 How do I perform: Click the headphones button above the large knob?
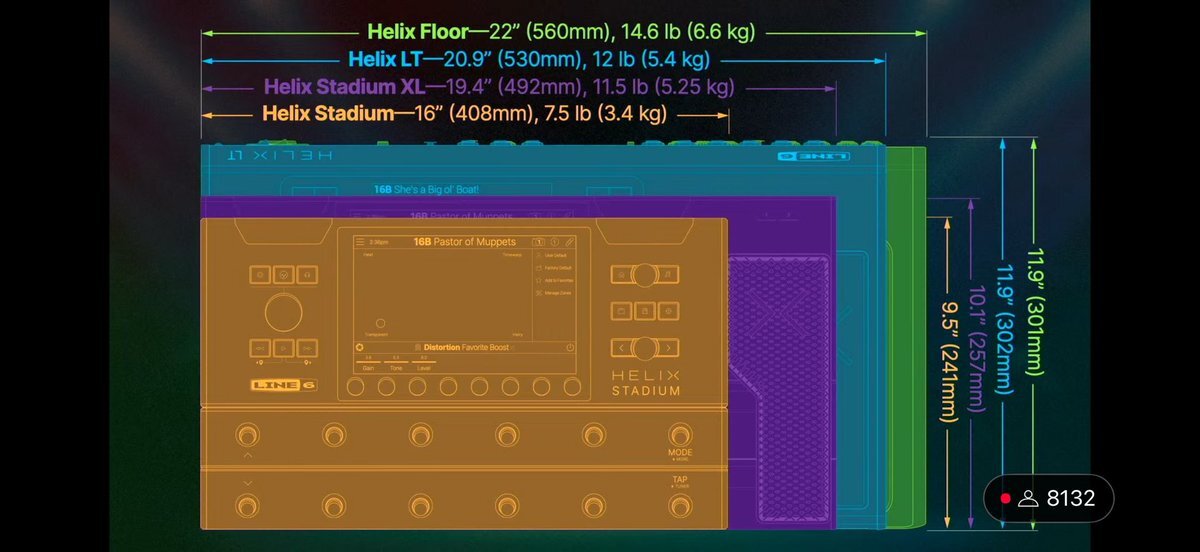pyautogui.click(x=308, y=275)
